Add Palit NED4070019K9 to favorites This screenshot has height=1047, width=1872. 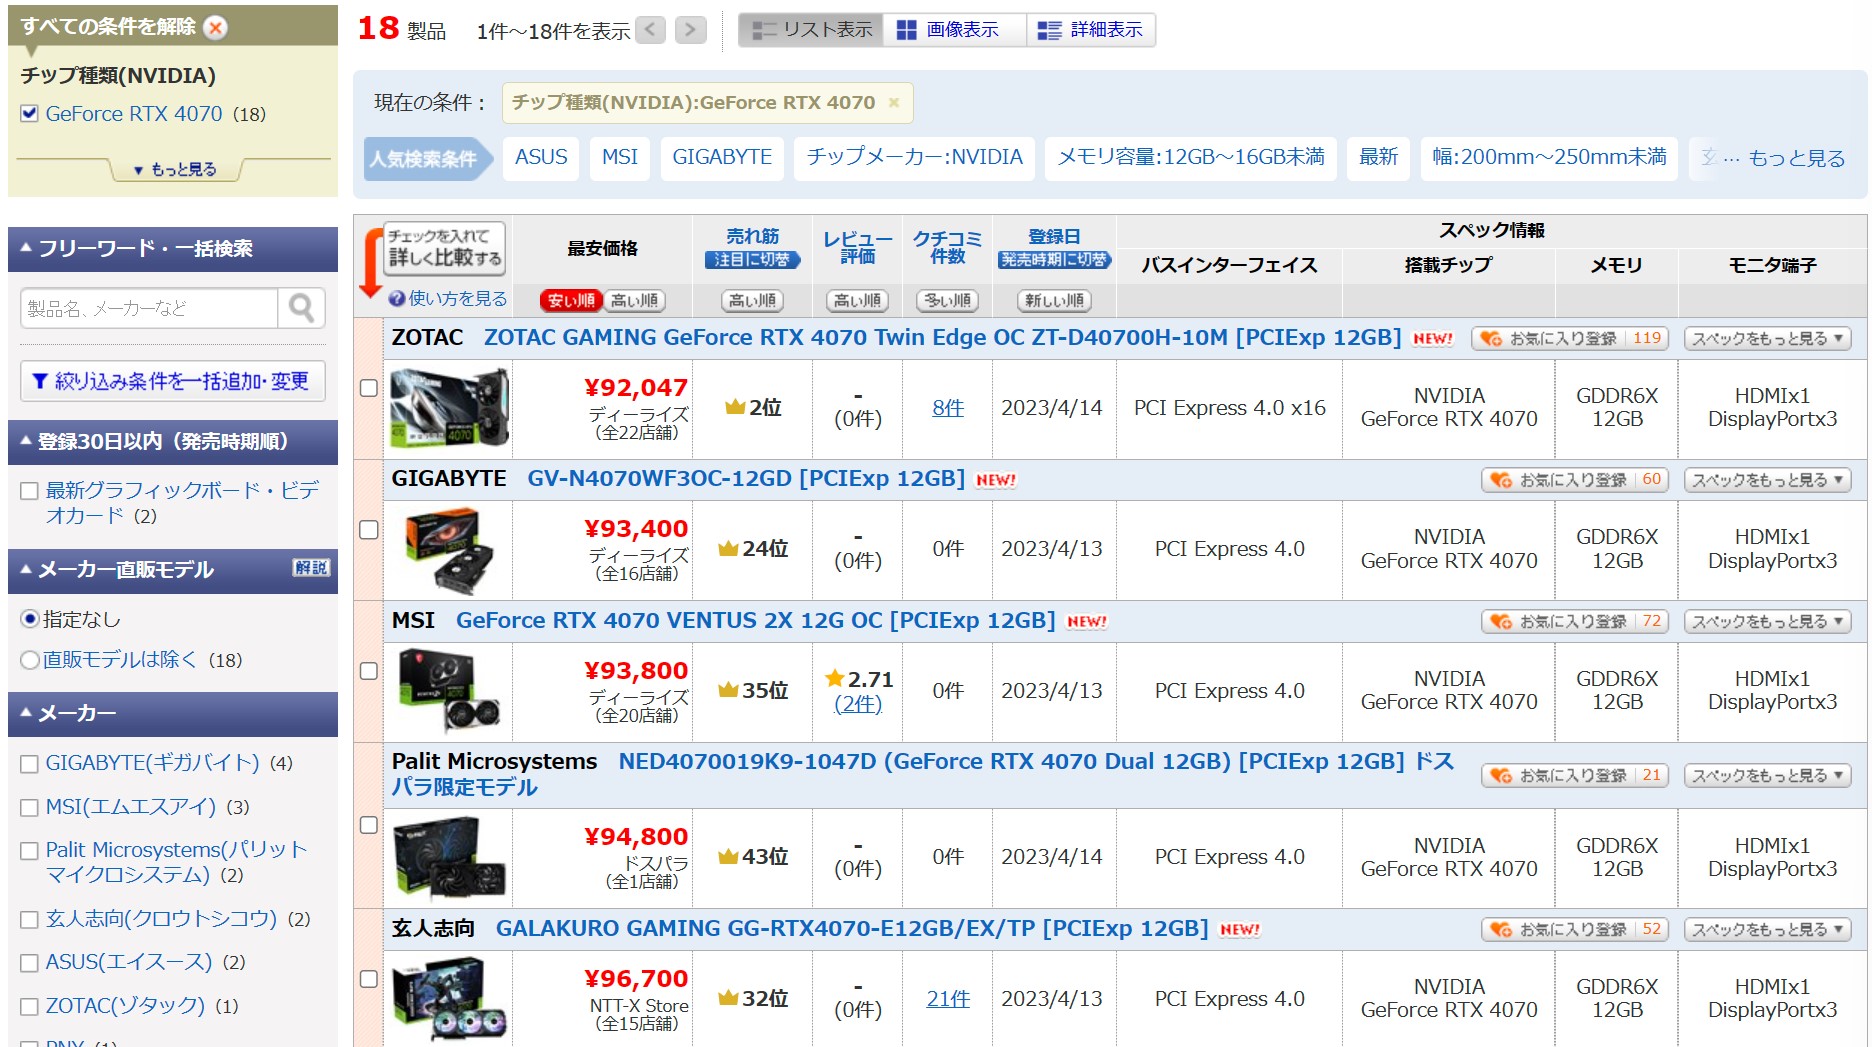[1575, 775]
